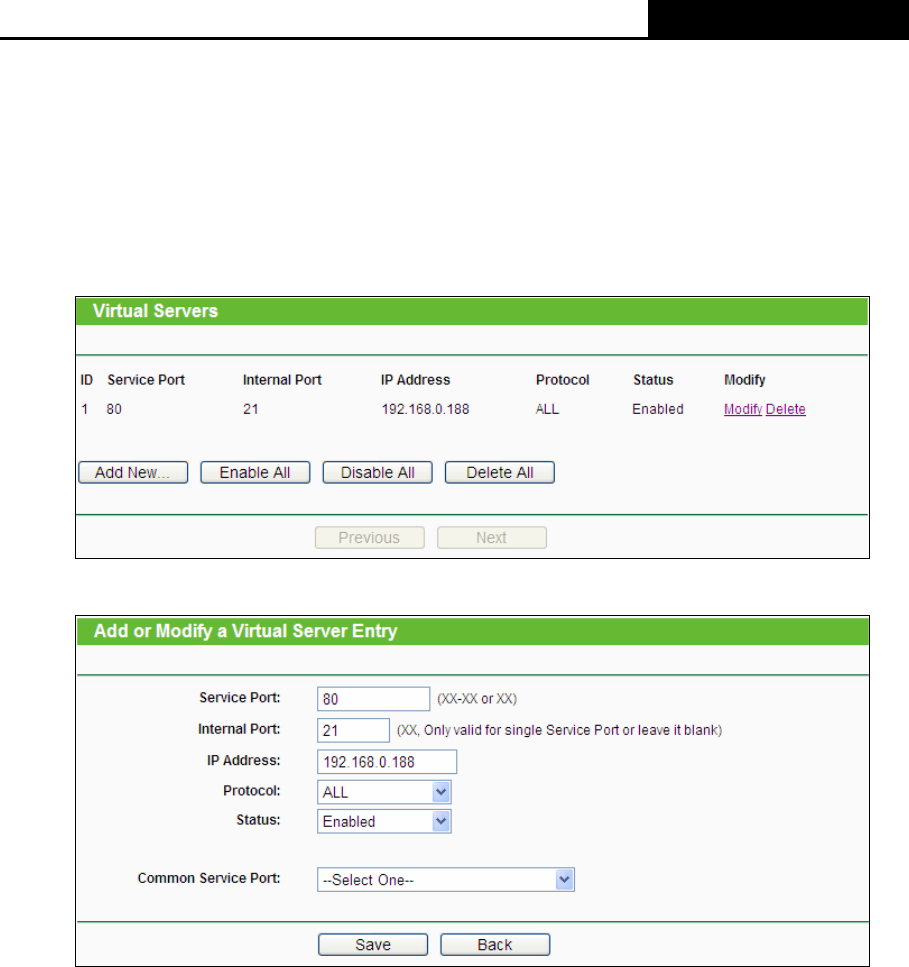Click the disabled Previous button
This screenshot has height=967, width=909.
pyautogui.click(x=369, y=537)
